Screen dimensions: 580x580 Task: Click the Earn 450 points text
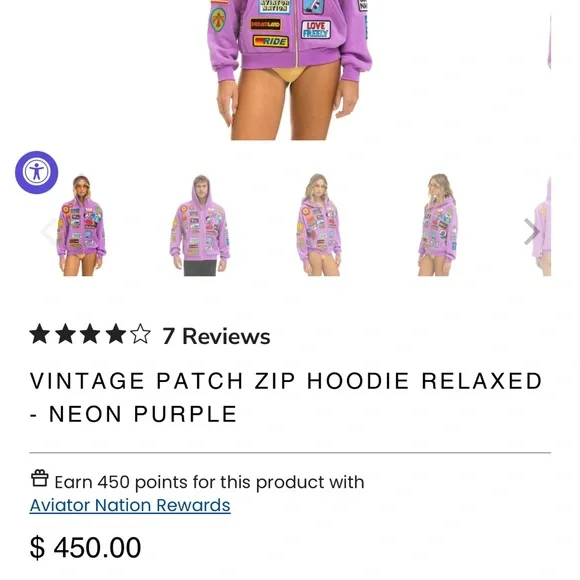coord(209,482)
